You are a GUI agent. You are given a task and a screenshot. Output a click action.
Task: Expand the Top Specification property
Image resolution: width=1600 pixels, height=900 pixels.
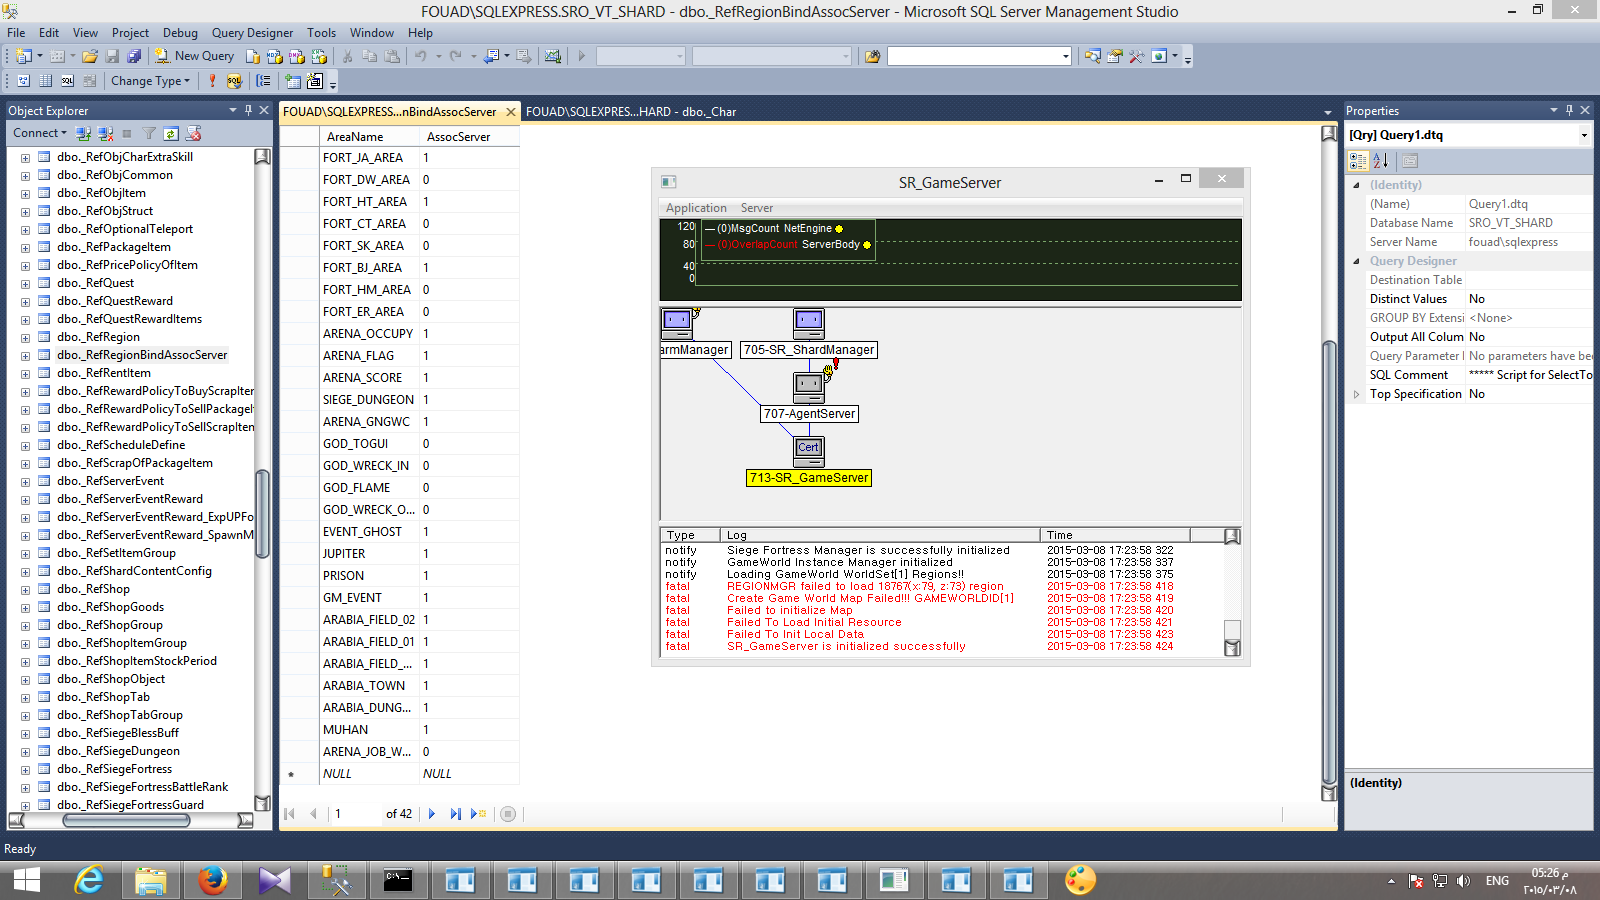1356,394
